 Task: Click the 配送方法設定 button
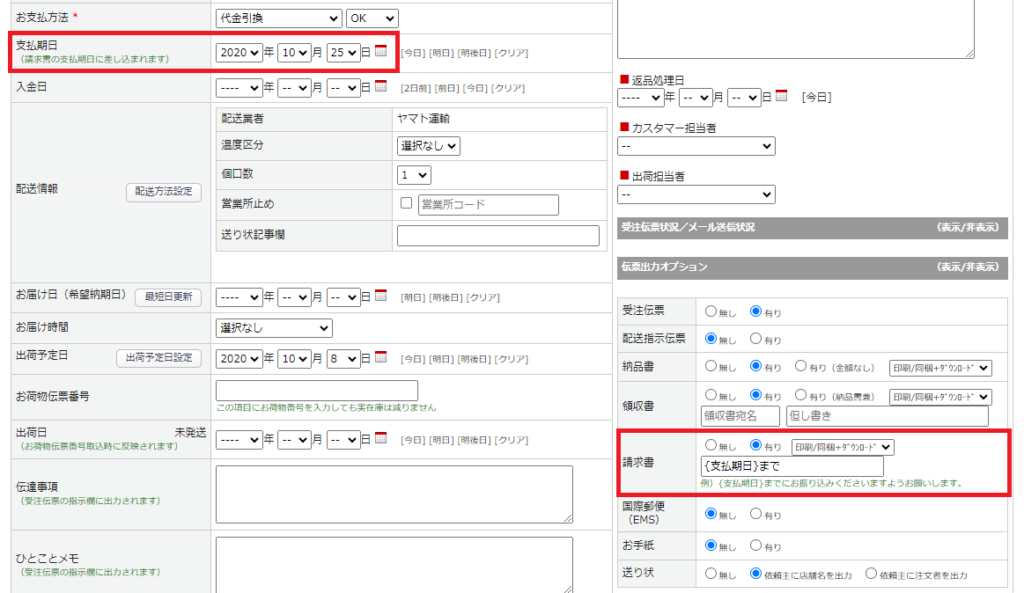(x=163, y=192)
